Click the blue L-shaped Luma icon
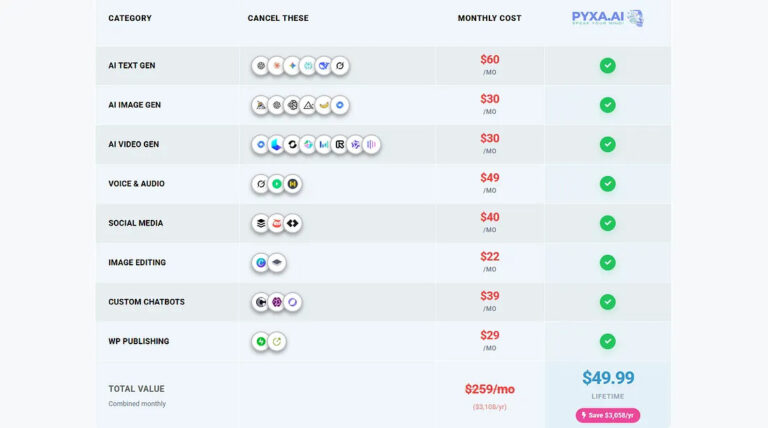Screen dimensions: 768x428 coord(276,144)
